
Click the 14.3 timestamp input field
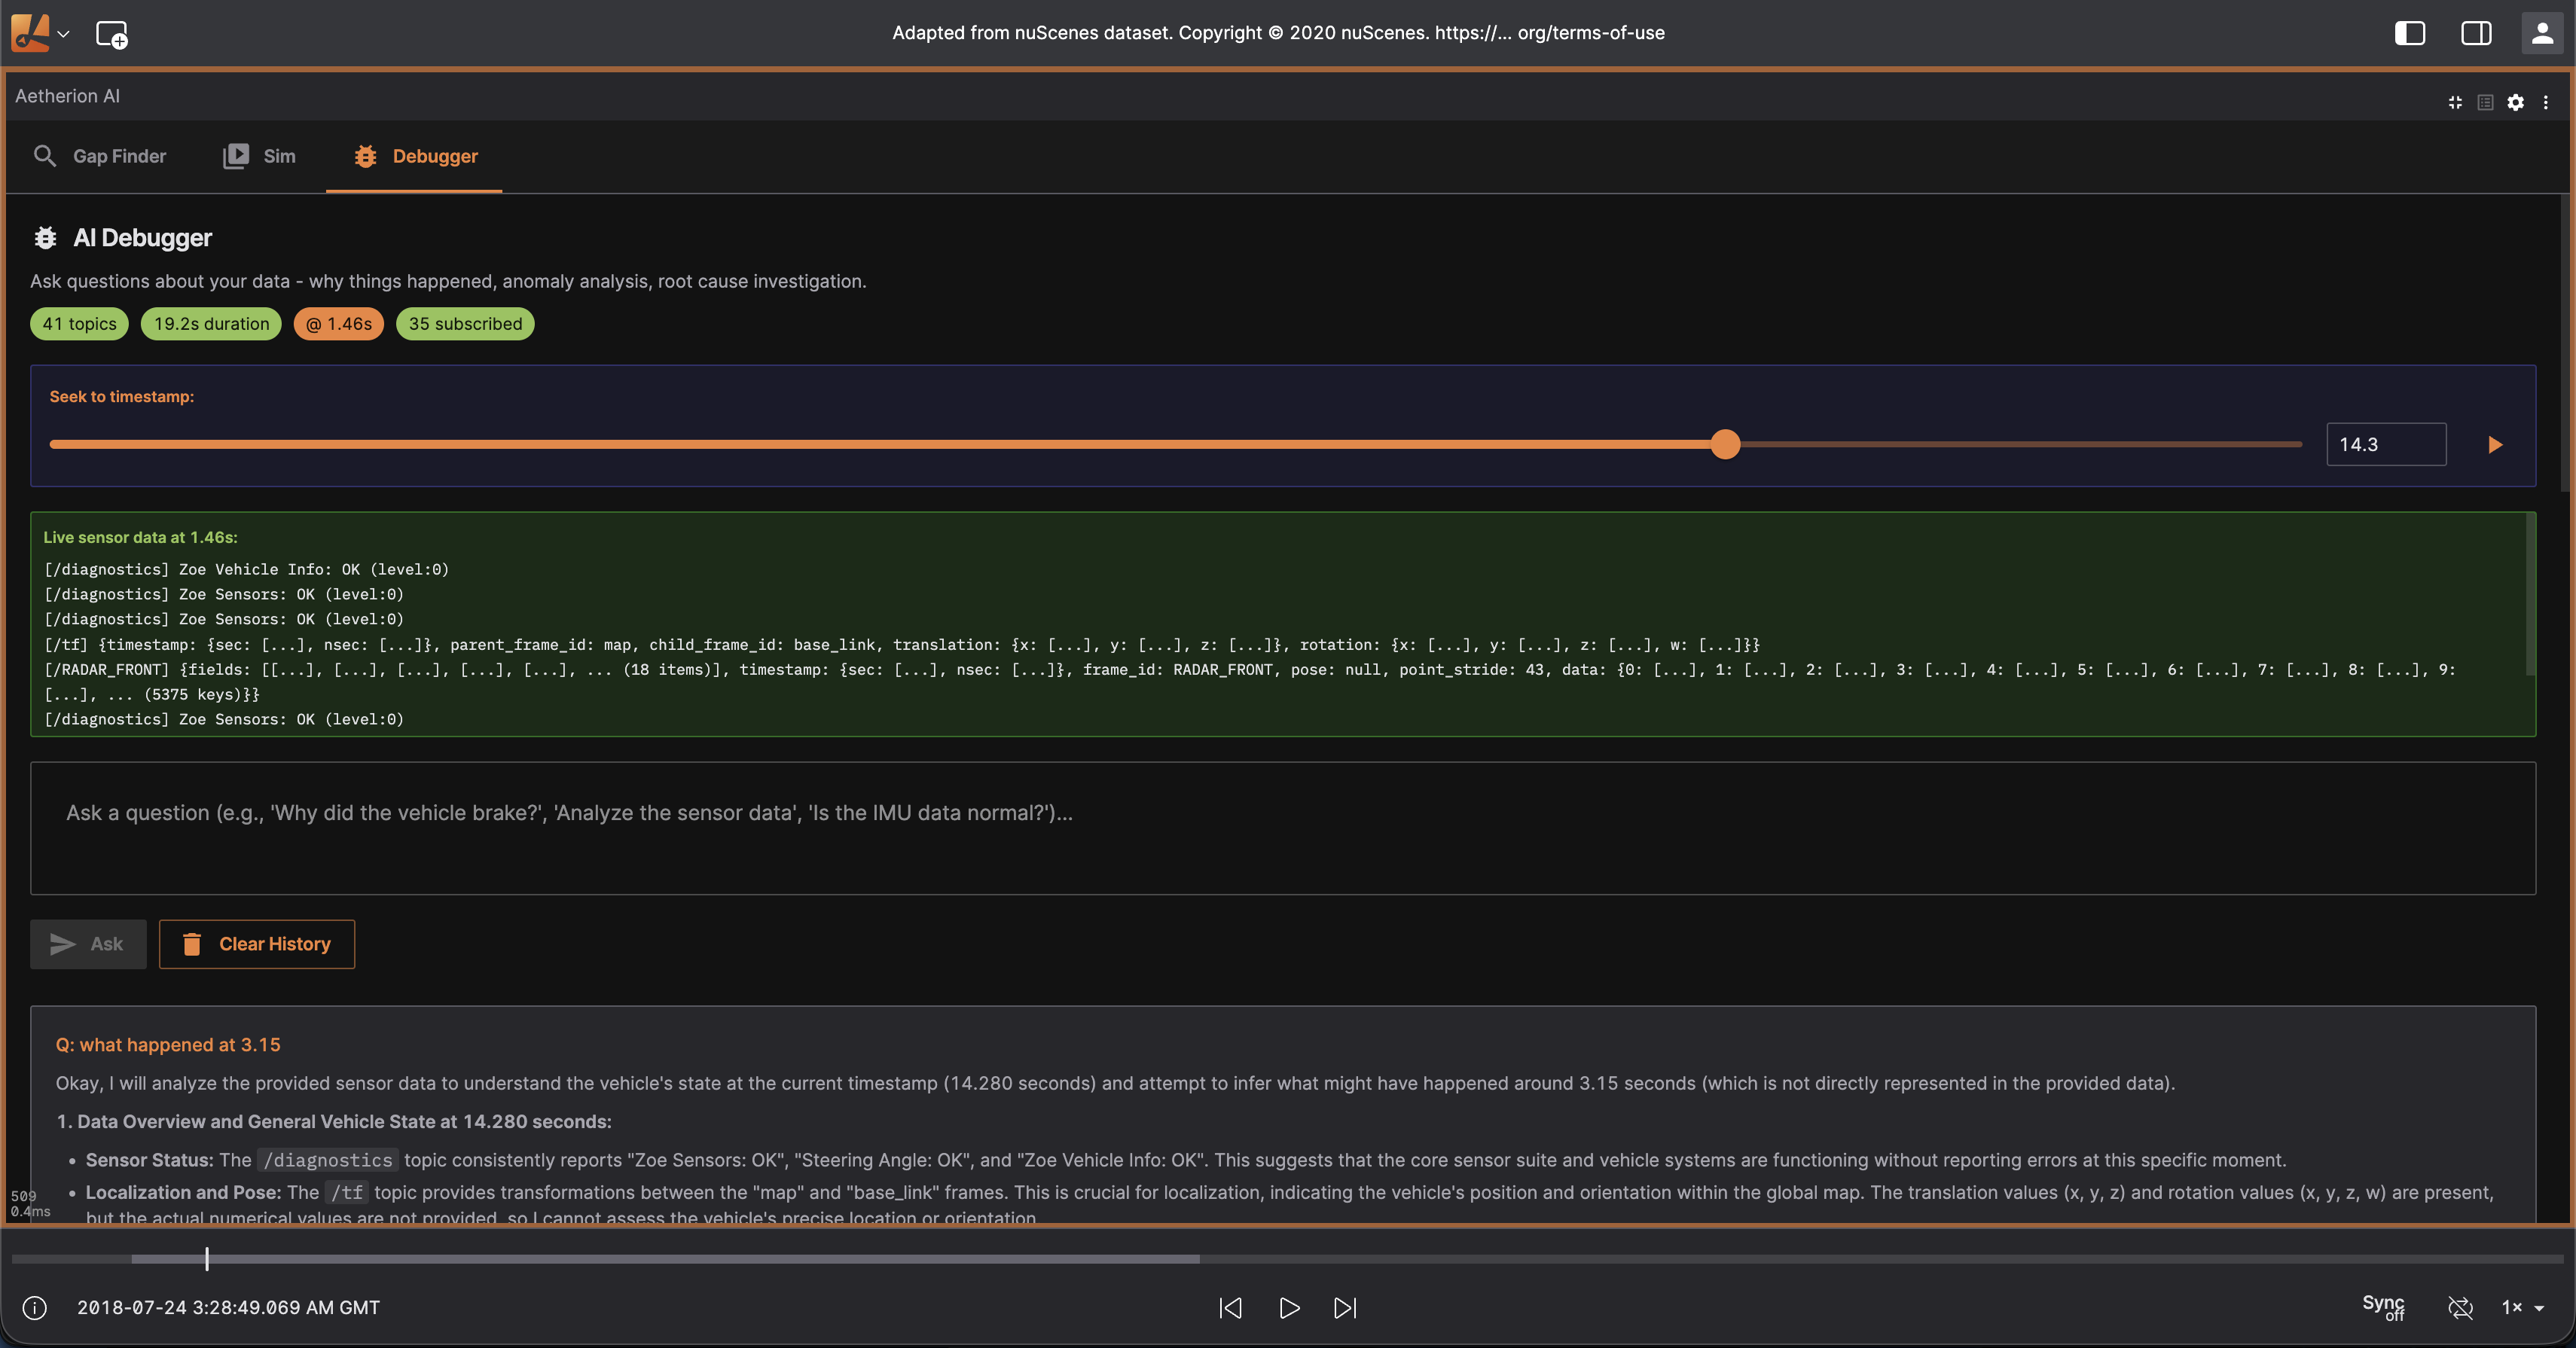2385,445
